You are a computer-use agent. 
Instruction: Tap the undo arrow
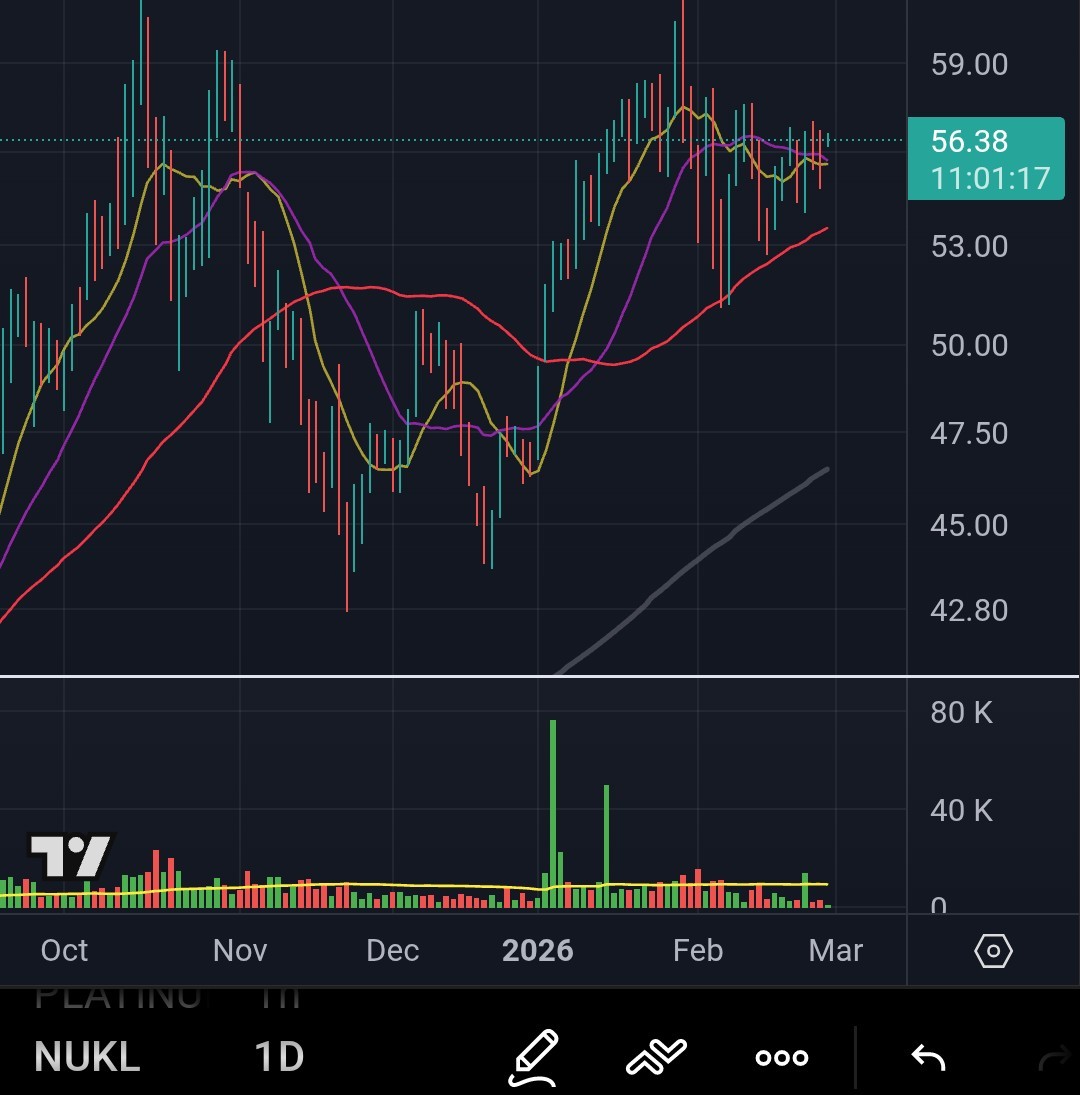point(928,1057)
